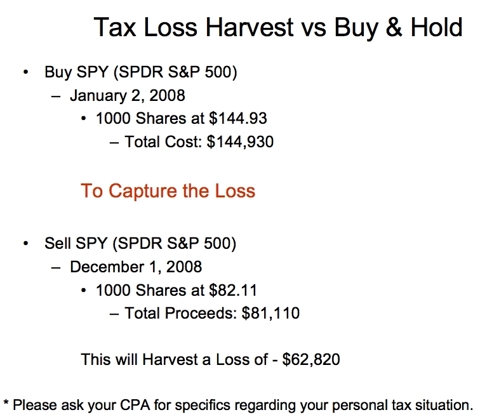The image size is (480, 417).
Task: Click the $82.11 sale price
Action: pyautogui.click(x=233, y=290)
